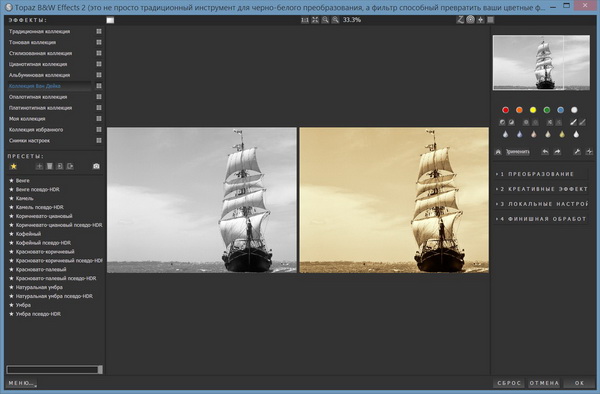Click the yellow favorites star in presets toolbar
Image resolution: width=600 pixels, height=394 pixels.
point(13,166)
